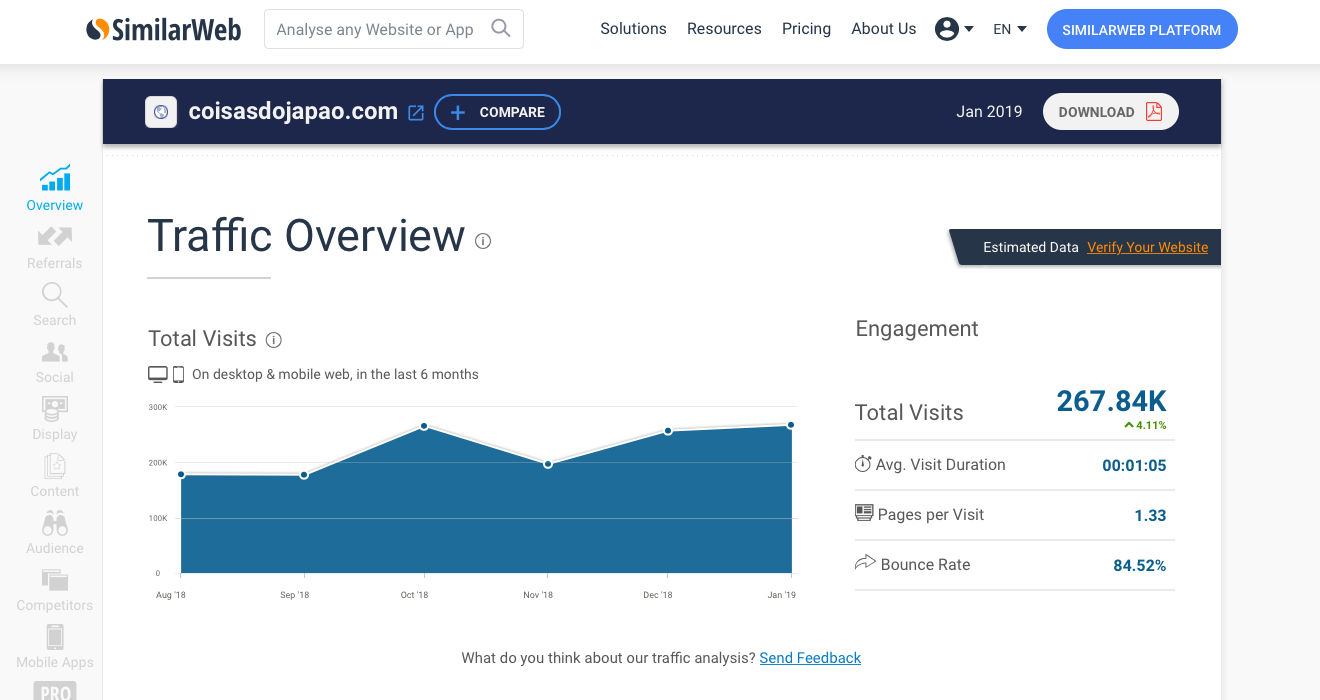
Task: Click the arrow icon by Bounce Rate
Action: coord(865,563)
